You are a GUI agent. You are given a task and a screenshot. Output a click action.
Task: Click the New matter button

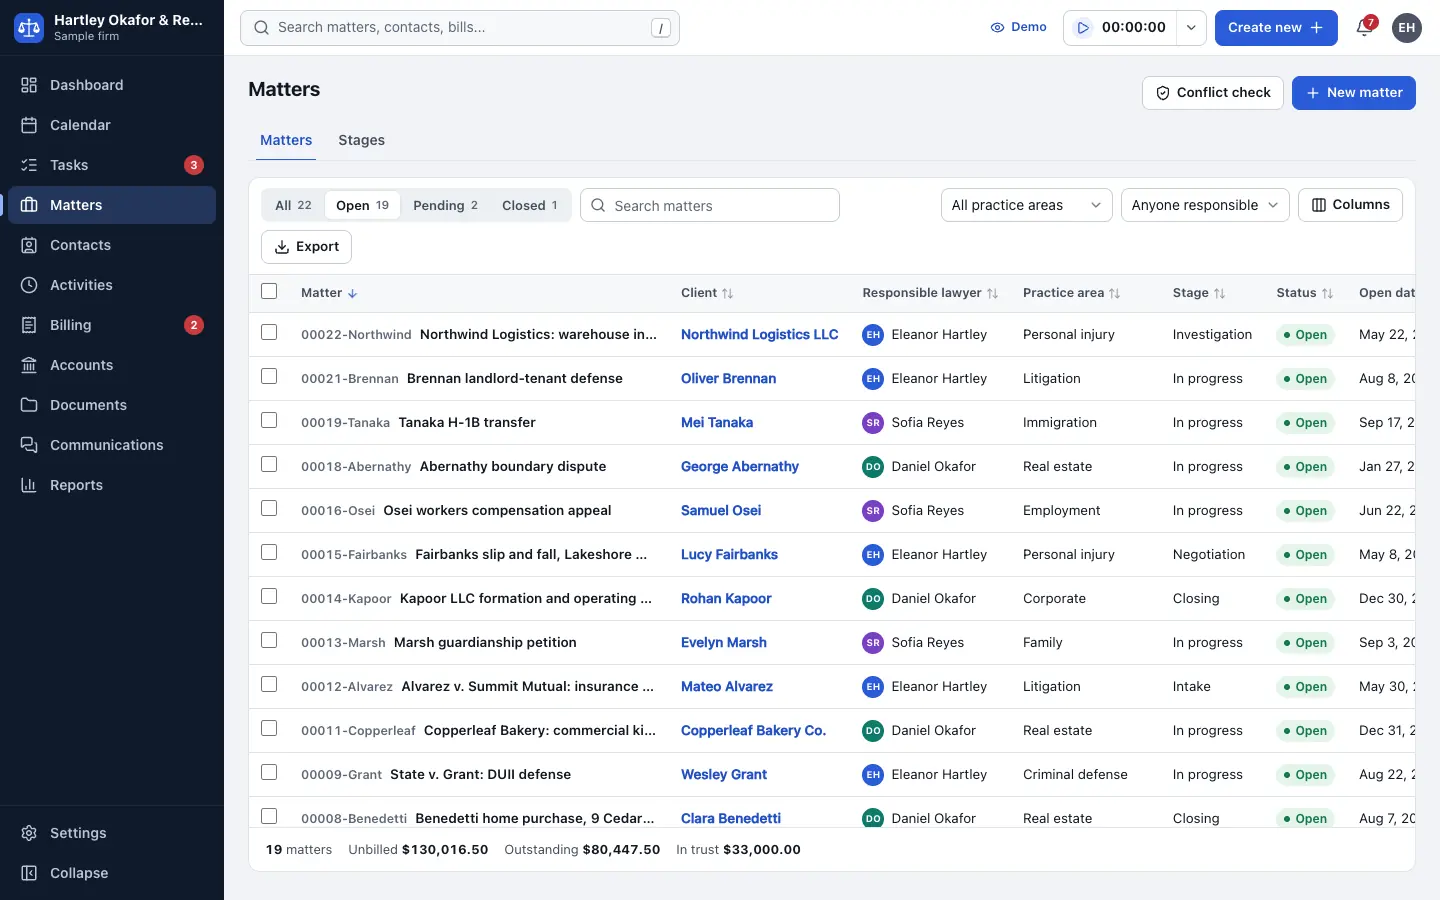click(1353, 93)
